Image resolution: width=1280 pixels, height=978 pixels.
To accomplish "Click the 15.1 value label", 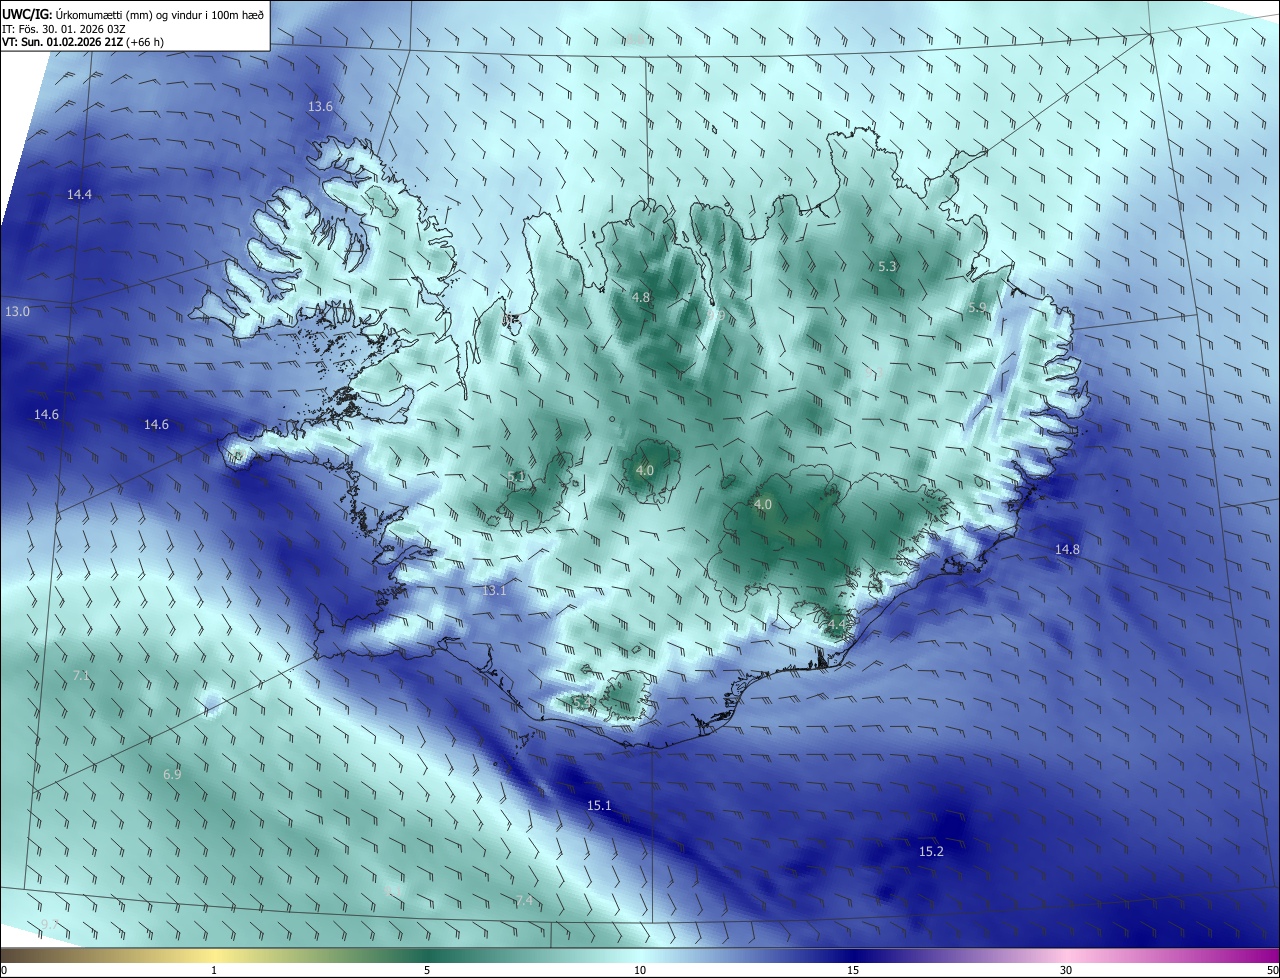I will (x=599, y=806).
